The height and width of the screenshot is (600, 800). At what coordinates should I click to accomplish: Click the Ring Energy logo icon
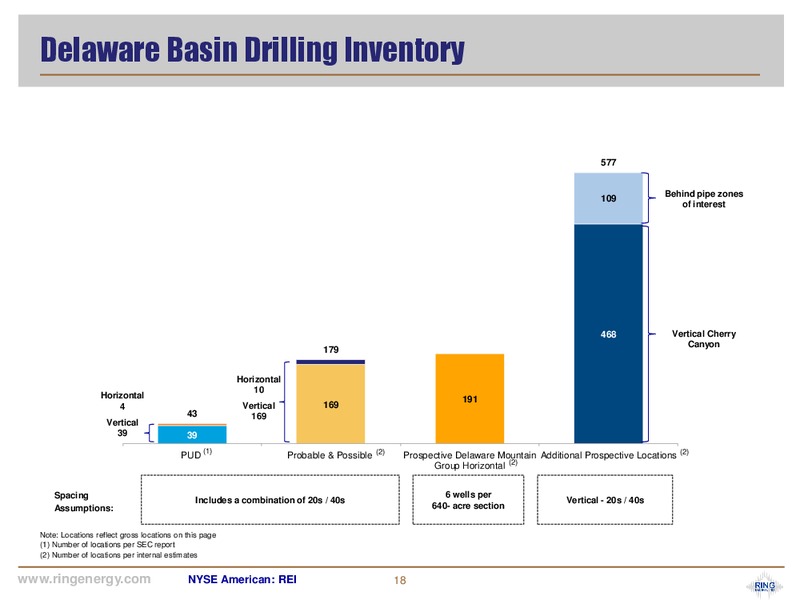point(764,585)
